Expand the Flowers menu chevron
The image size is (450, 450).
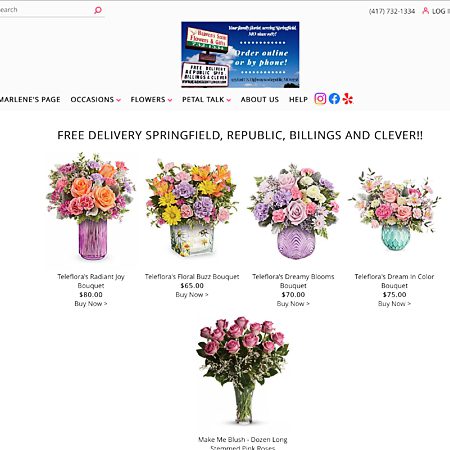click(170, 100)
